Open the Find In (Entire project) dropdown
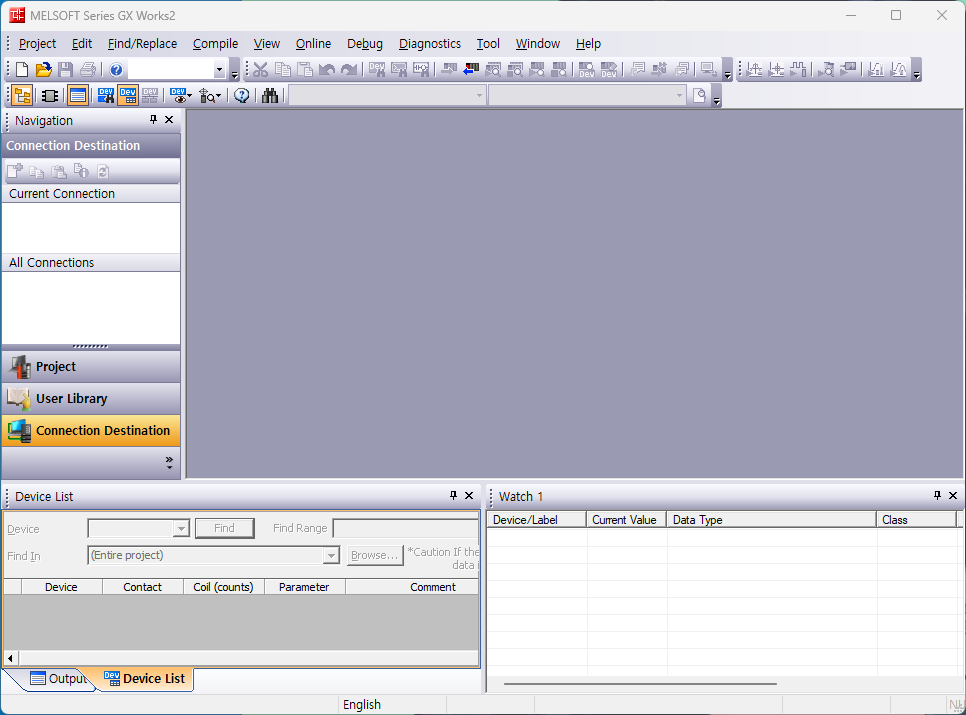Screen dimensions: 966x715 click(331, 555)
